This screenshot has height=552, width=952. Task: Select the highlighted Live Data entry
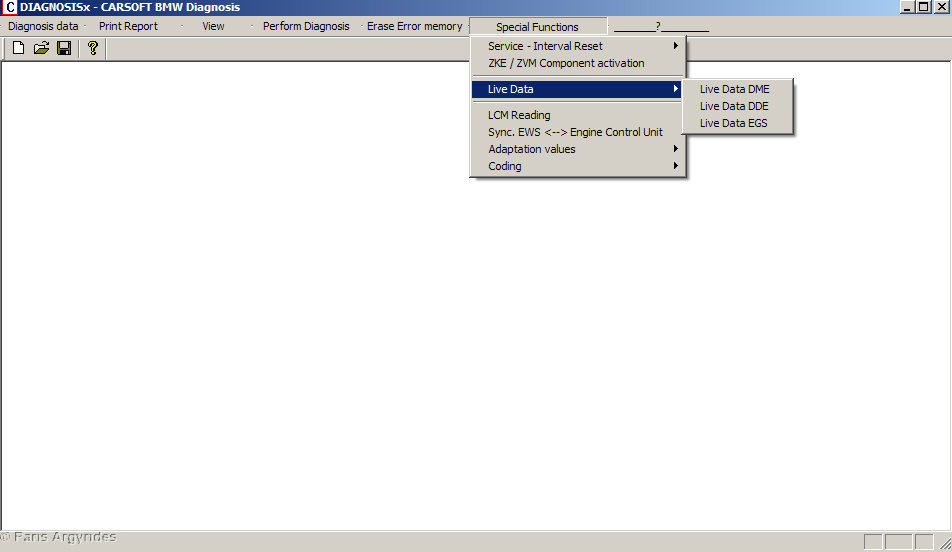[x=577, y=89]
